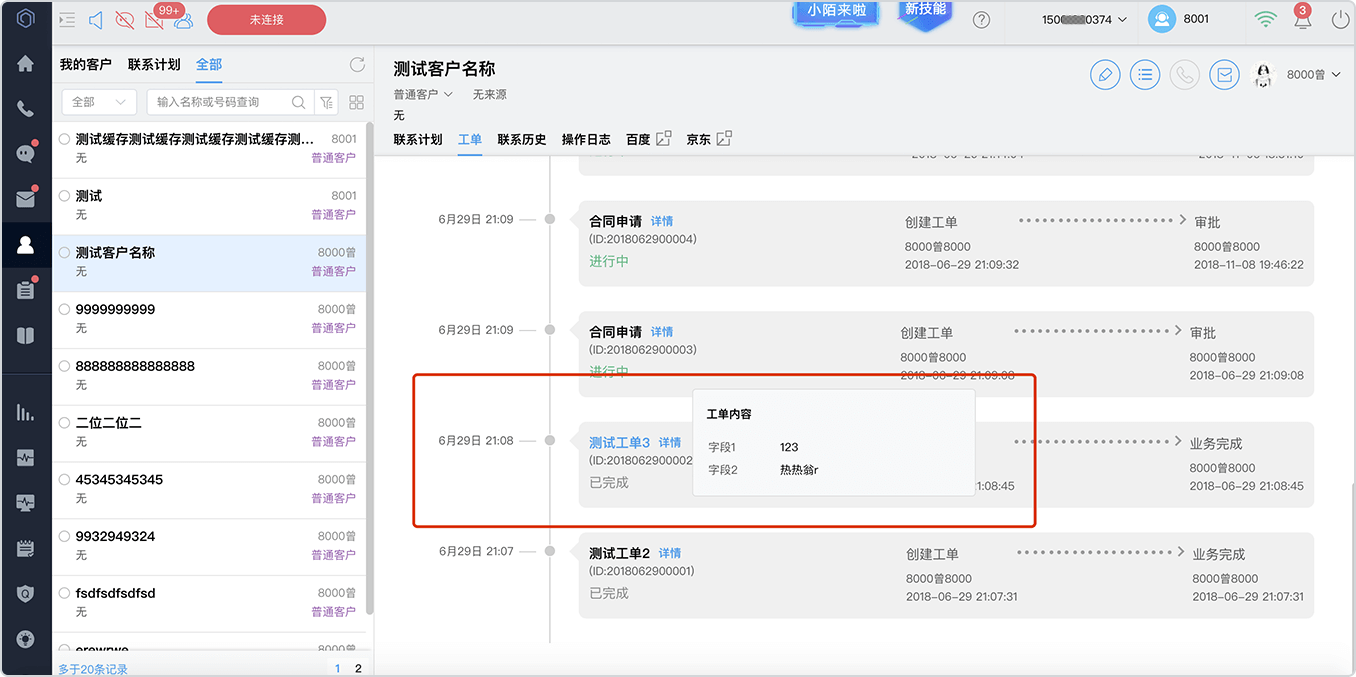
Task: Open the bell notifications with badge 3
Action: coord(1302,19)
